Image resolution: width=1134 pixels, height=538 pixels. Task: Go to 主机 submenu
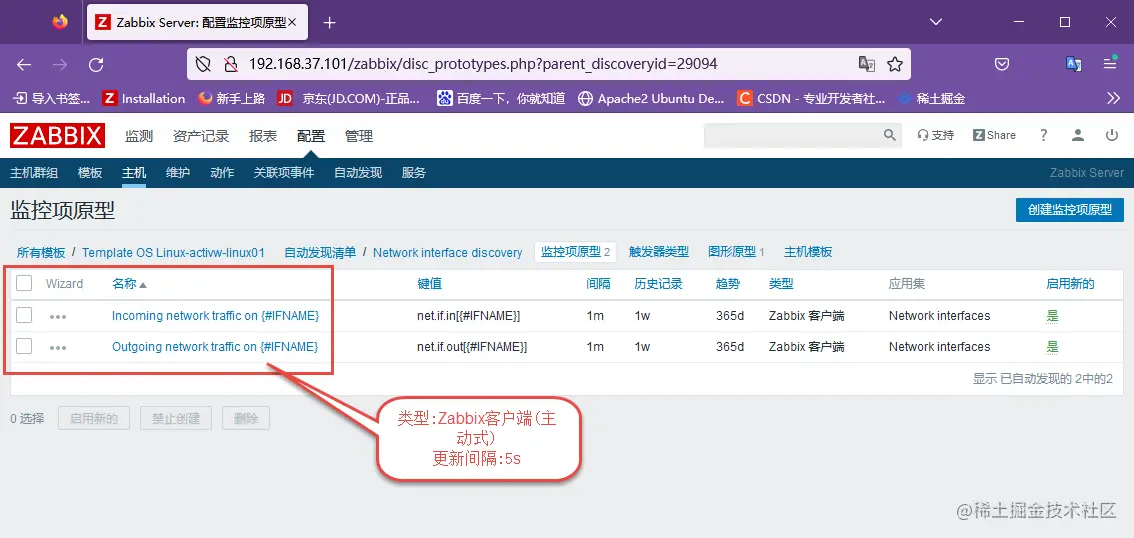pyautogui.click(x=134, y=173)
